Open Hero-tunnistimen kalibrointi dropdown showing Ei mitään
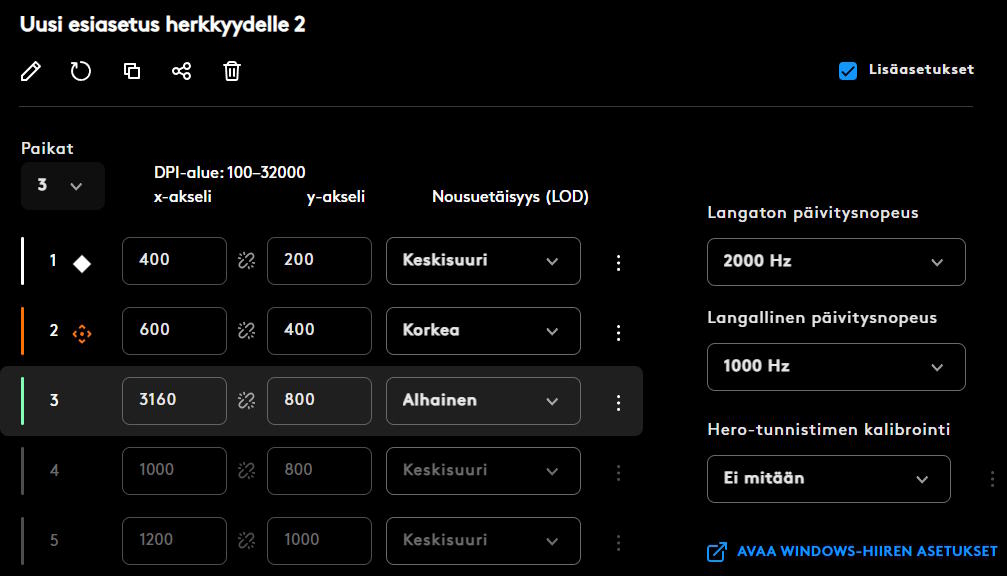 click(828, 479)
